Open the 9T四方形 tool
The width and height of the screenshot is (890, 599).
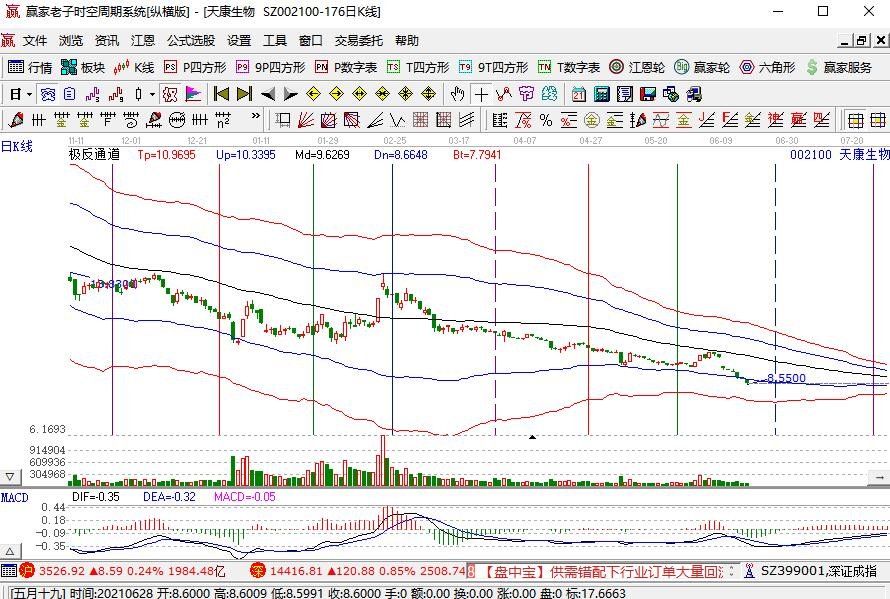click(x=494, y=68)
